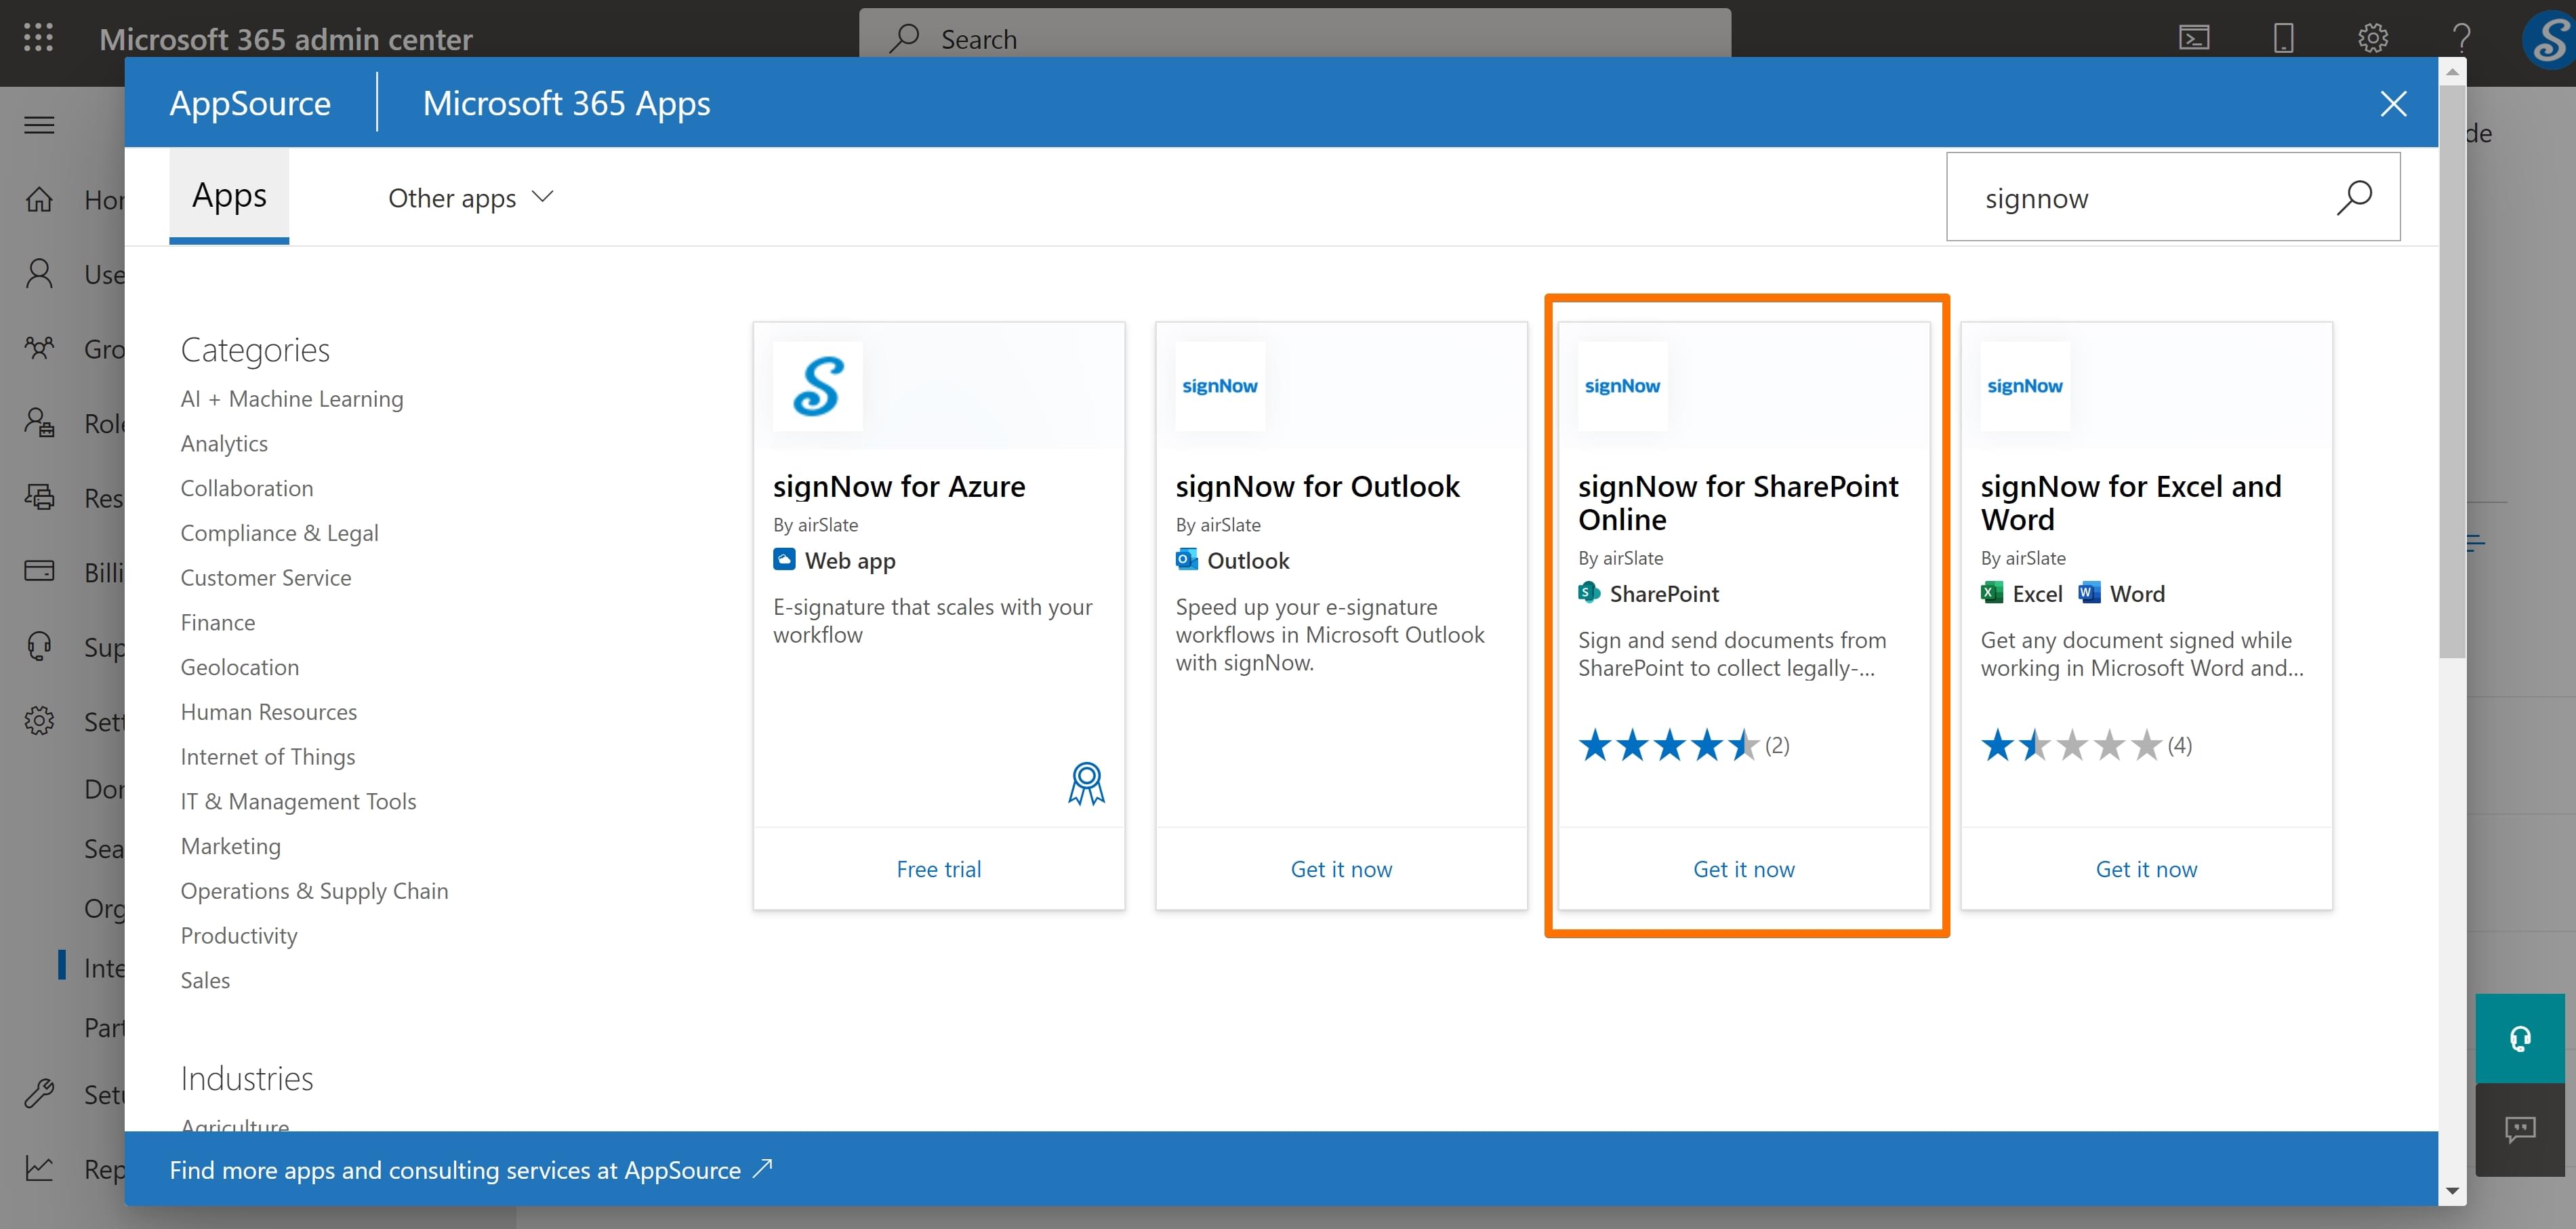Open Users icon in the left navigation
The height and width of the screenshot is (1229, 2576).
tap(39, 273)
